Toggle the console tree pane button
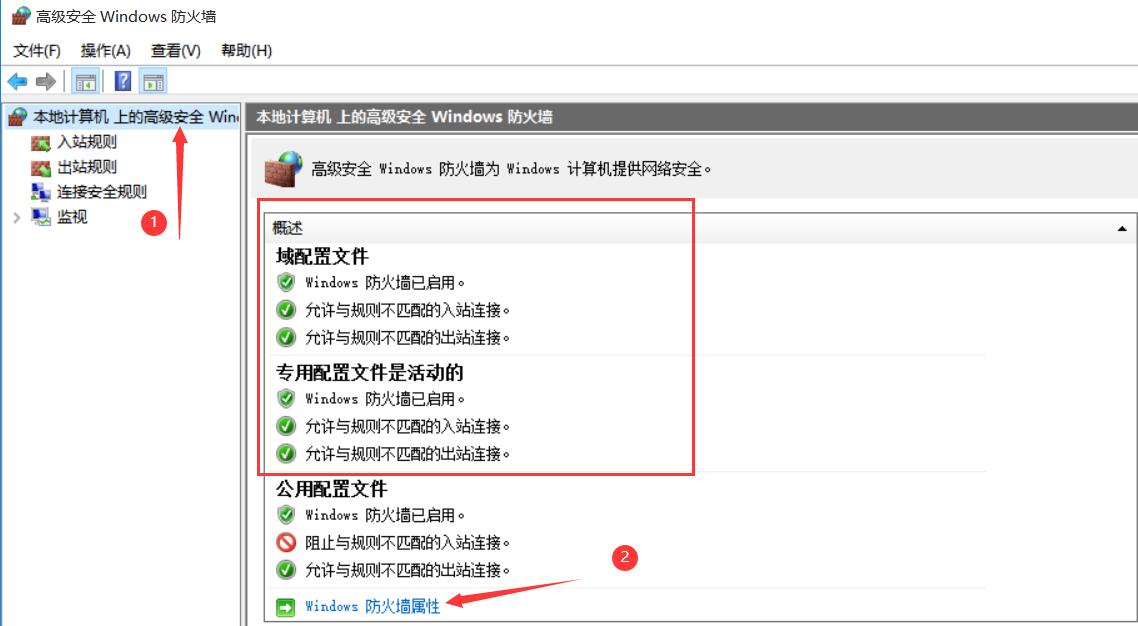1138x626 pixels. point(86,81)
